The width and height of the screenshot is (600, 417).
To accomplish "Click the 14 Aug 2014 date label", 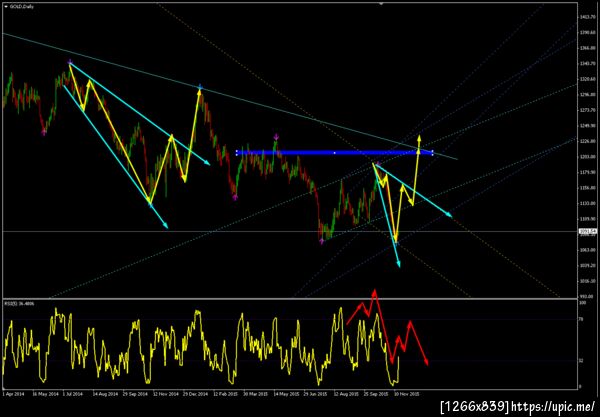I will point(105,394).
